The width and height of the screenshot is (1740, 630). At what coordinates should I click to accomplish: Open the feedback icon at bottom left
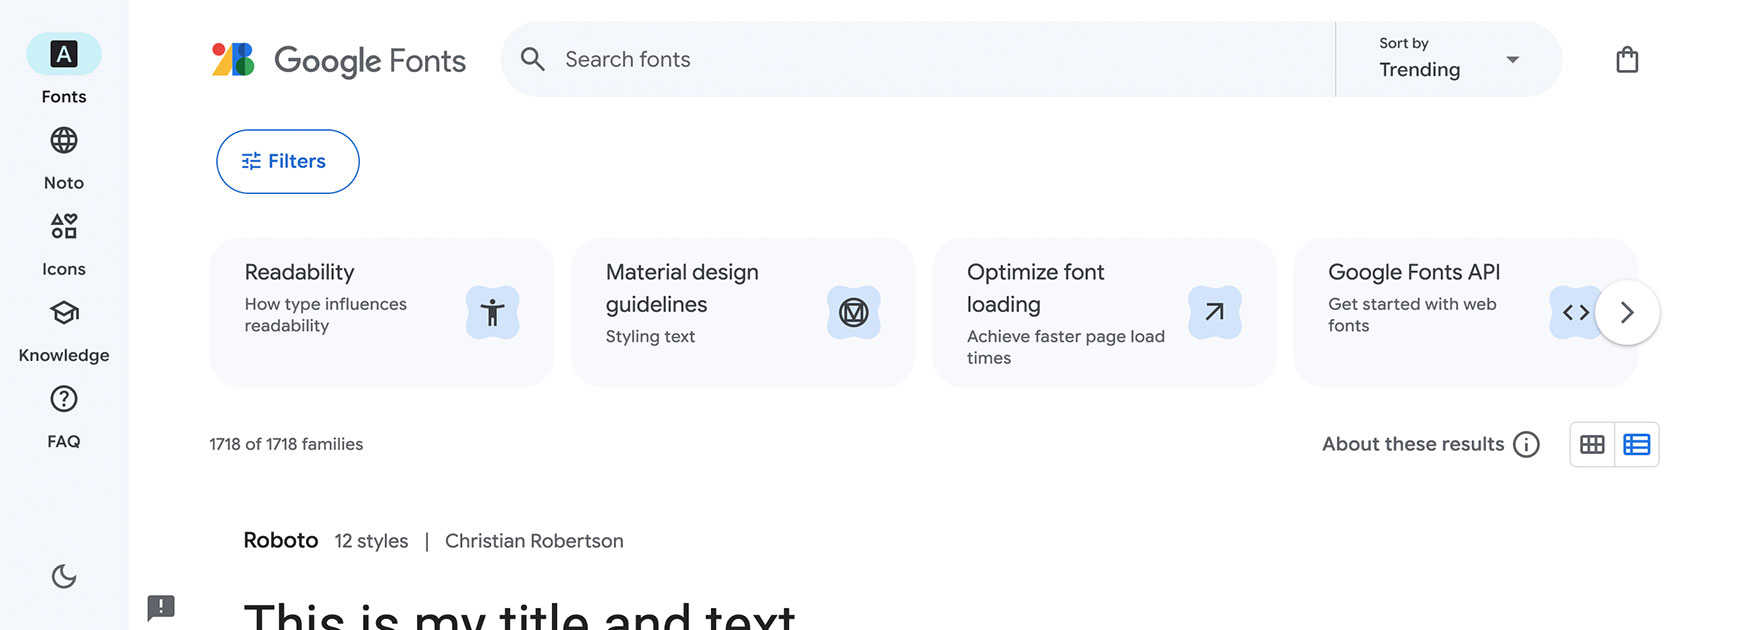tap(161, 607)
